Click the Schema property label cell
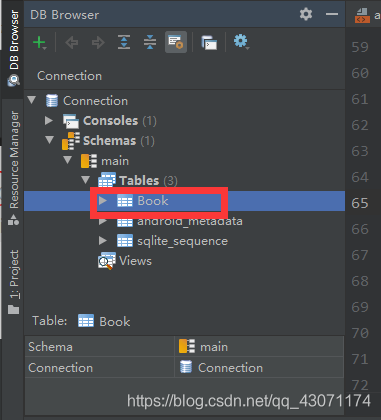 tap(100, 346)
